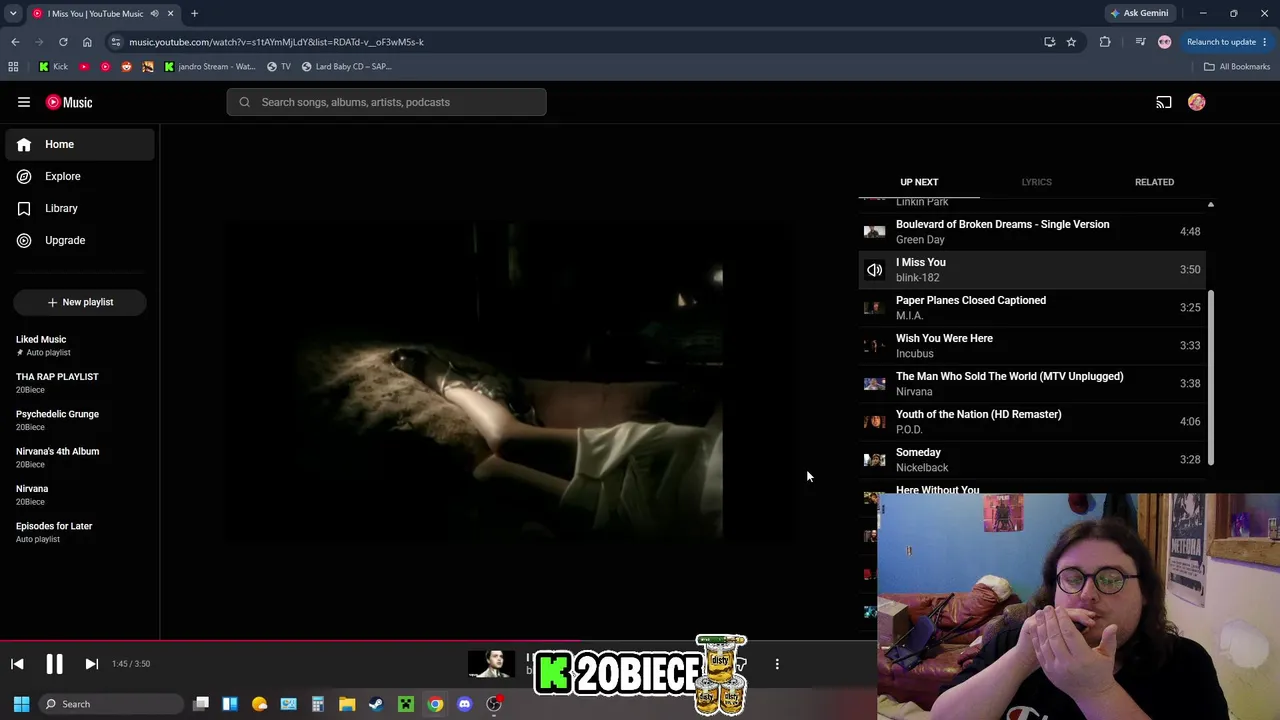Image resolution: width=1280 pixels, height=720 pixels.
Task: Click the browser Home button
Action: click(87, 42)
